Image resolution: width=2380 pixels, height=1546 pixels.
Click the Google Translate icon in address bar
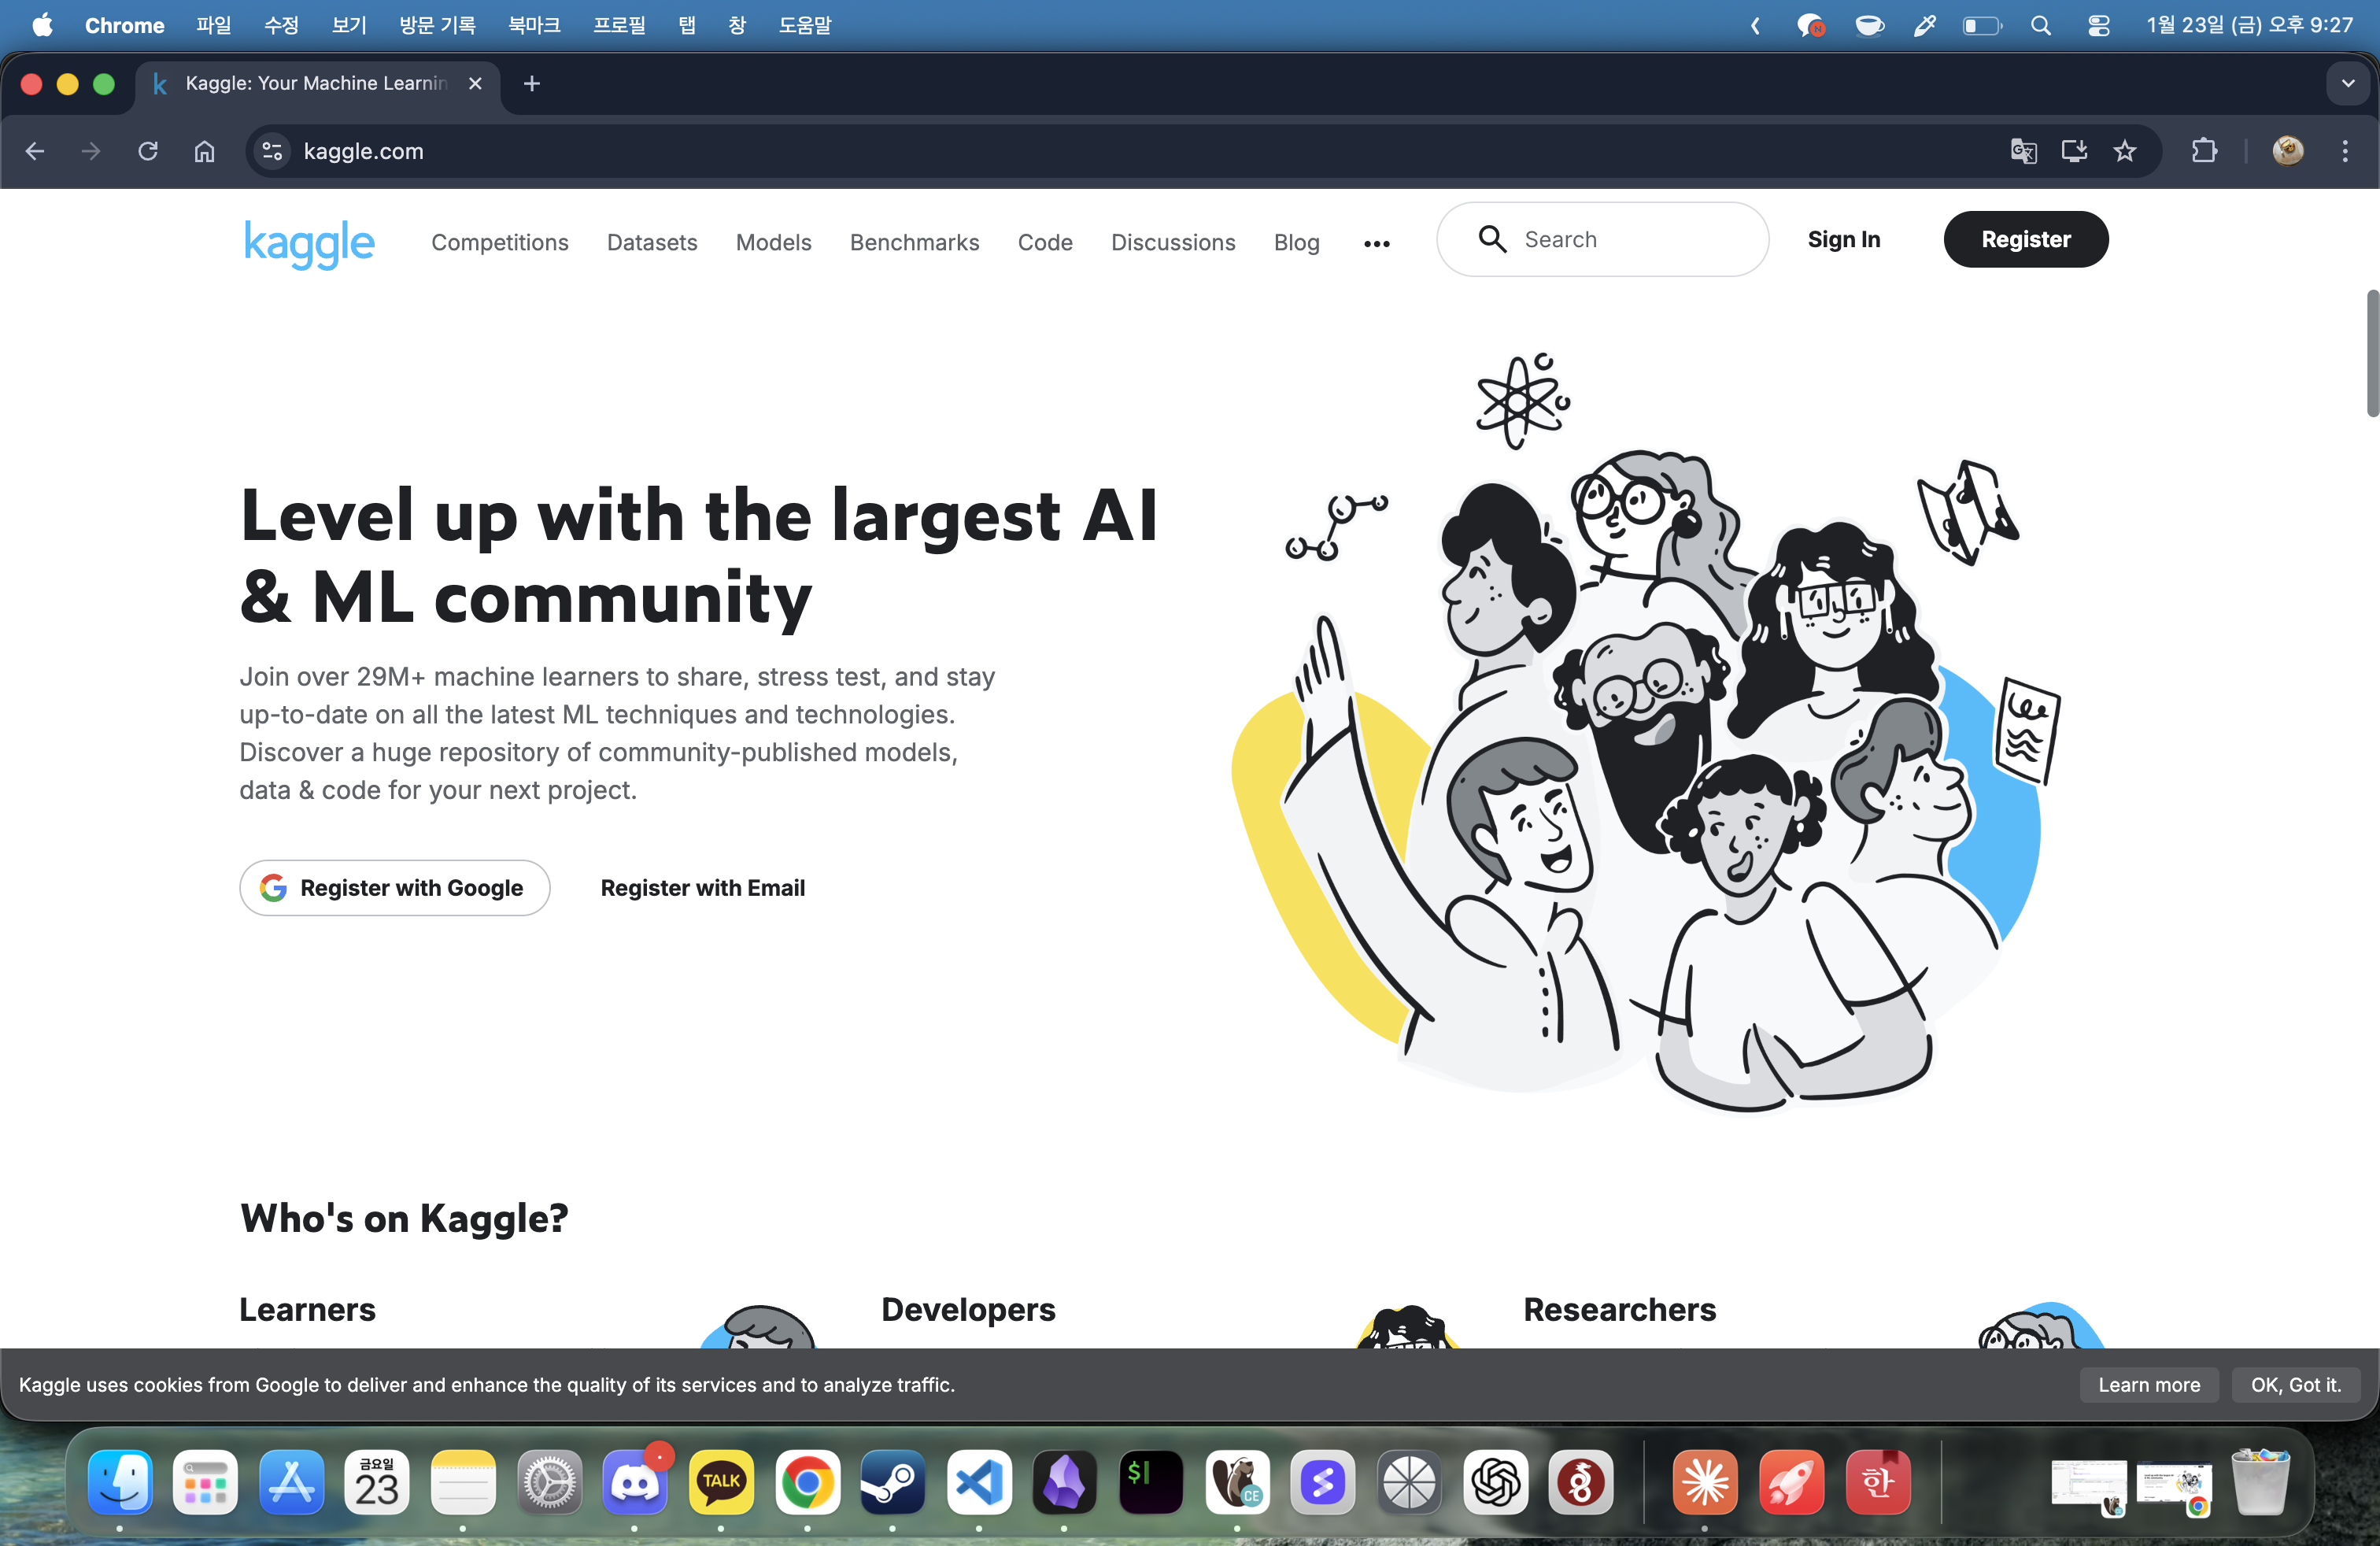pos(2023,151)
